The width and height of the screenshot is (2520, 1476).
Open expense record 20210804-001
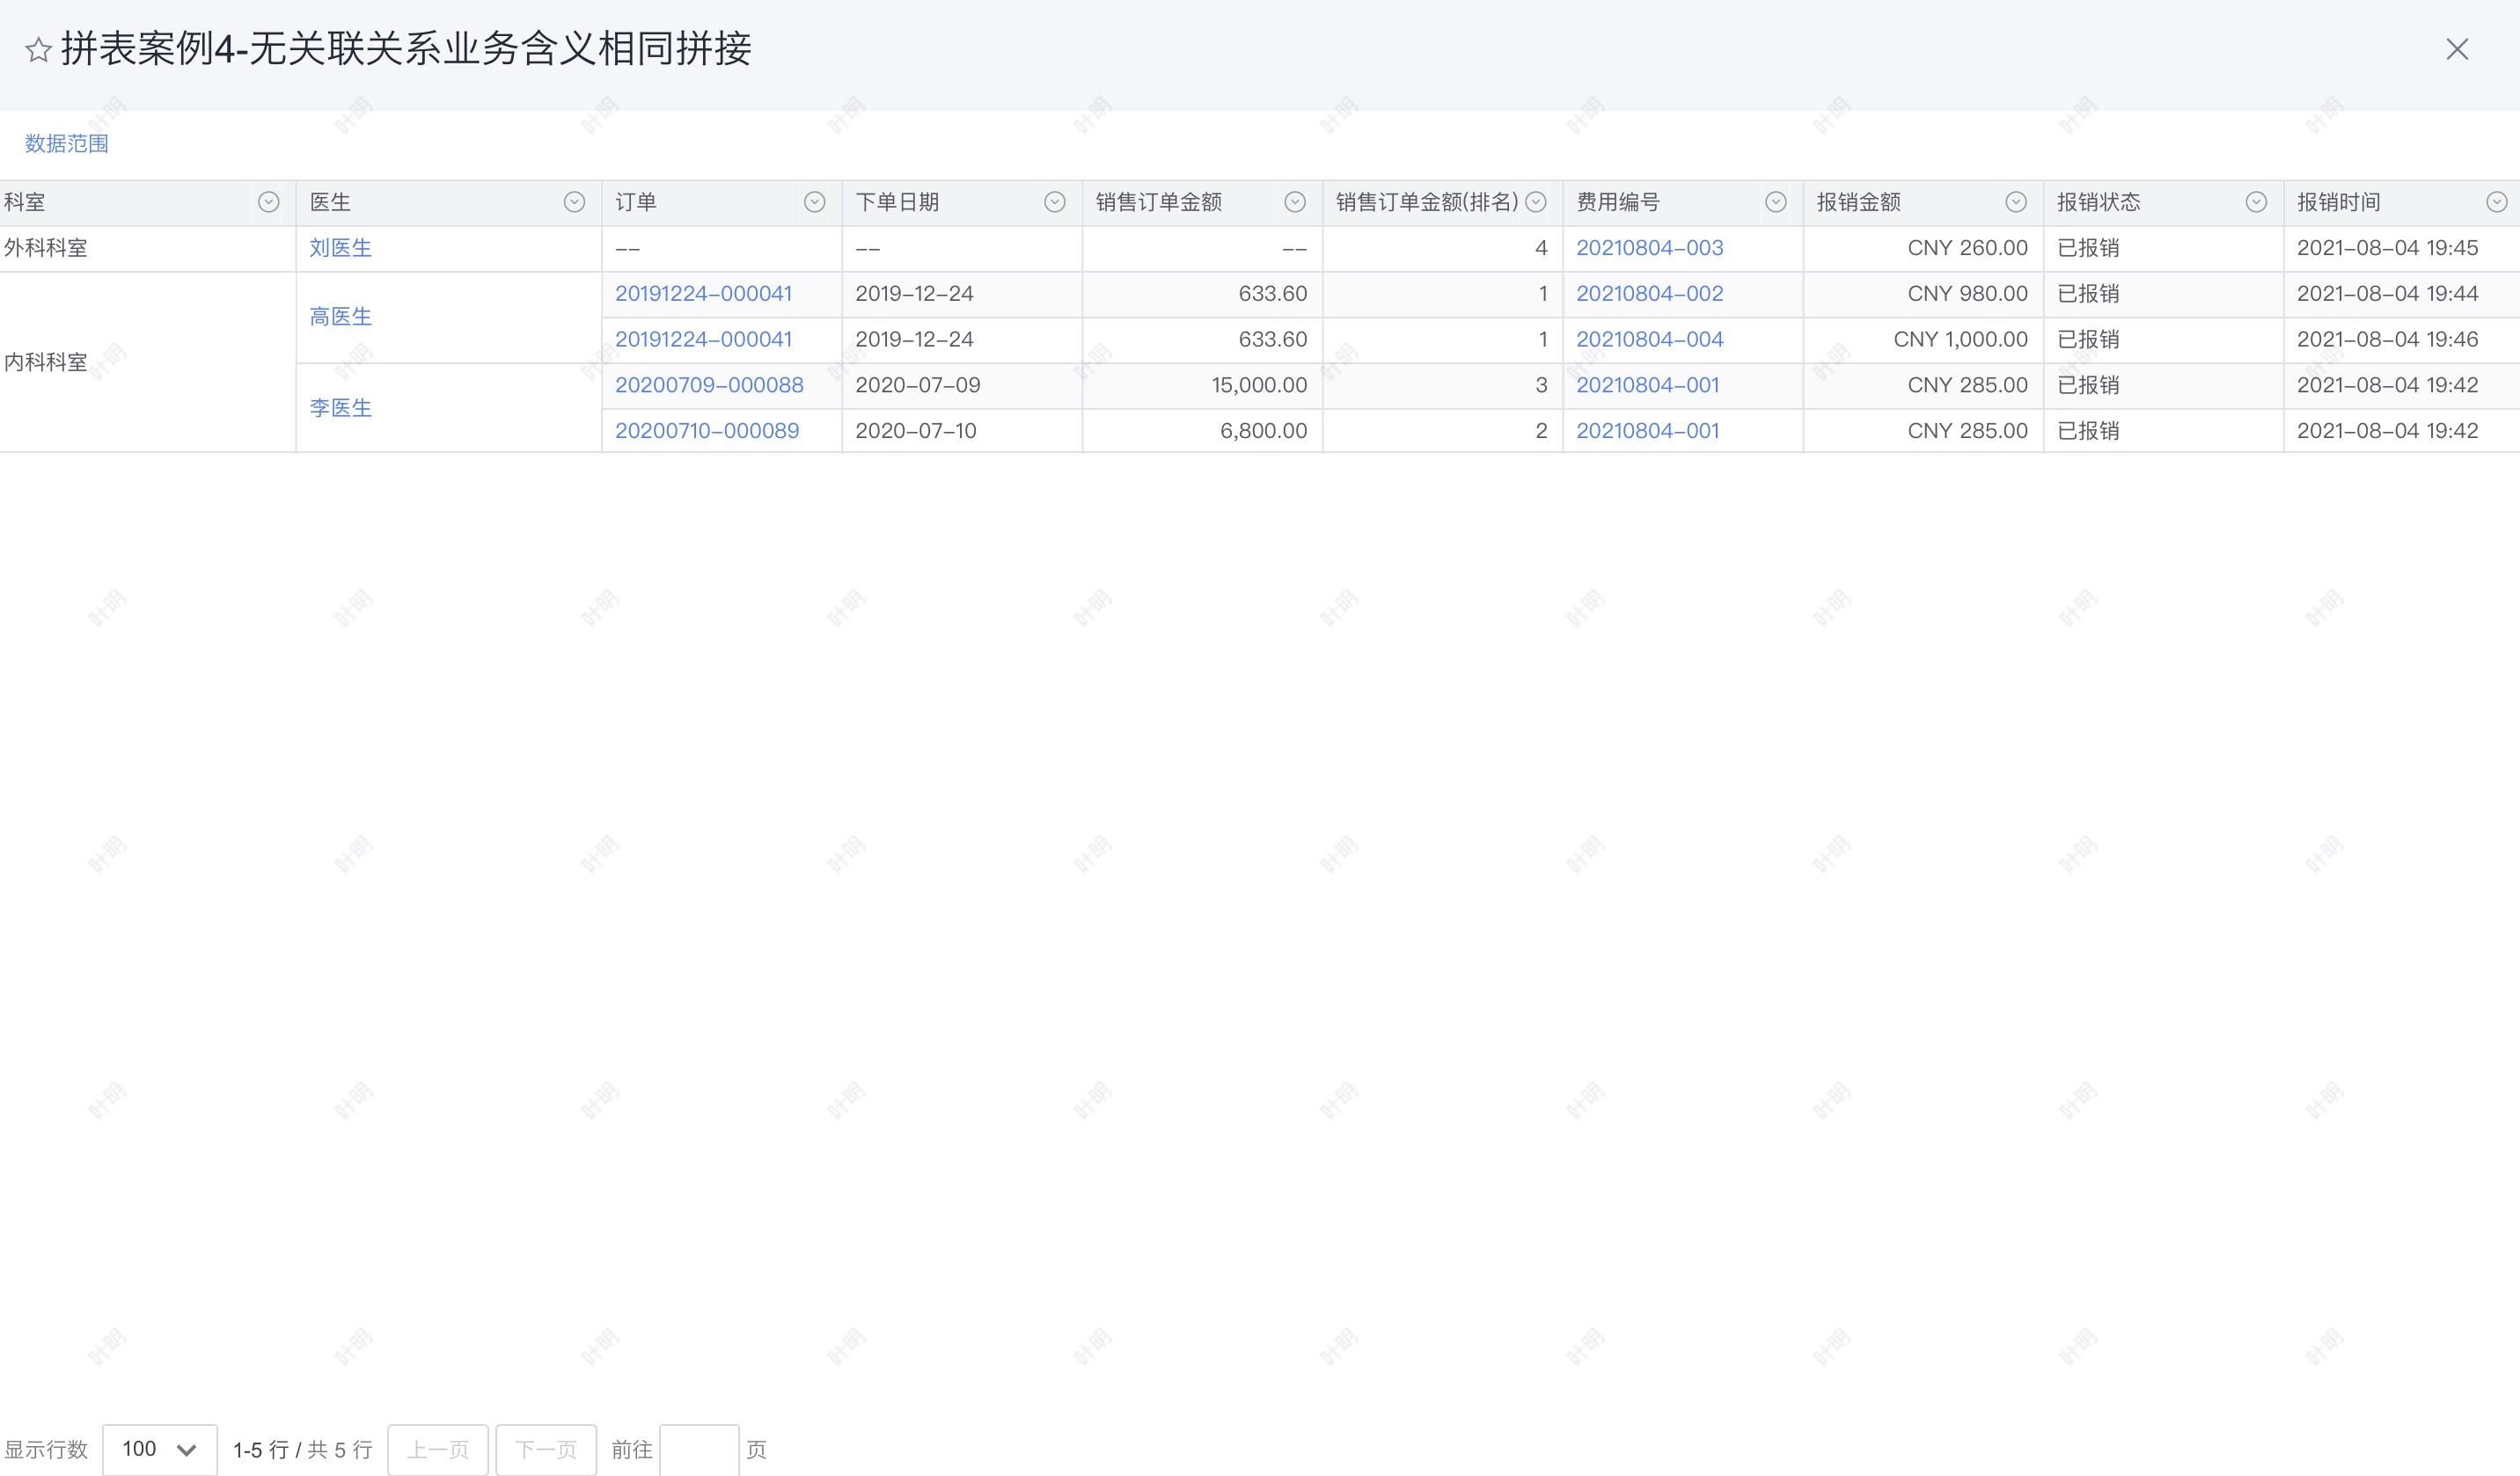point(1648,384)
